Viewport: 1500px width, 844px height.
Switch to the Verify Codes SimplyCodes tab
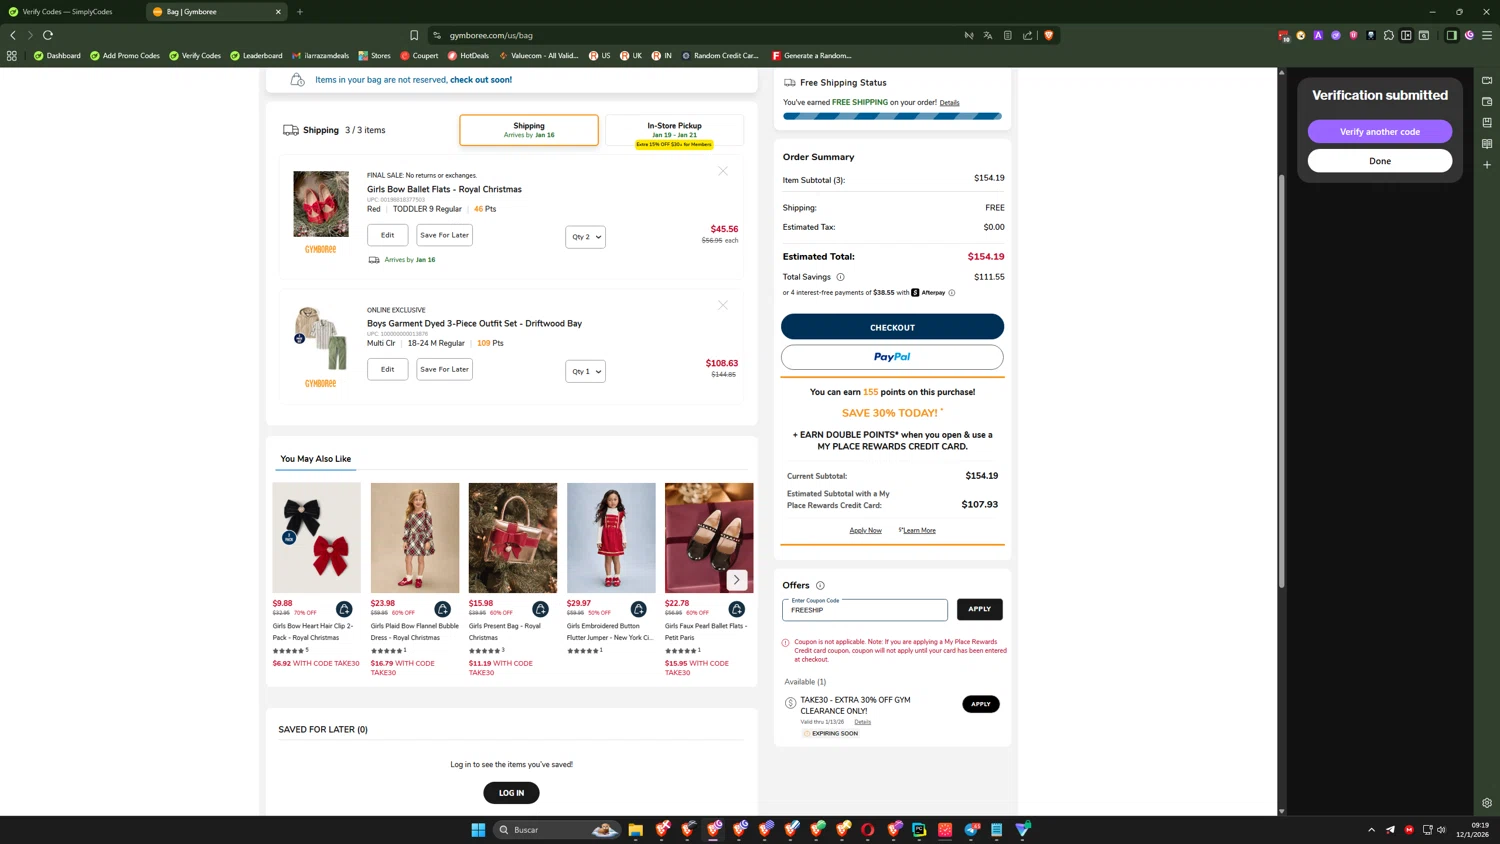67,12
